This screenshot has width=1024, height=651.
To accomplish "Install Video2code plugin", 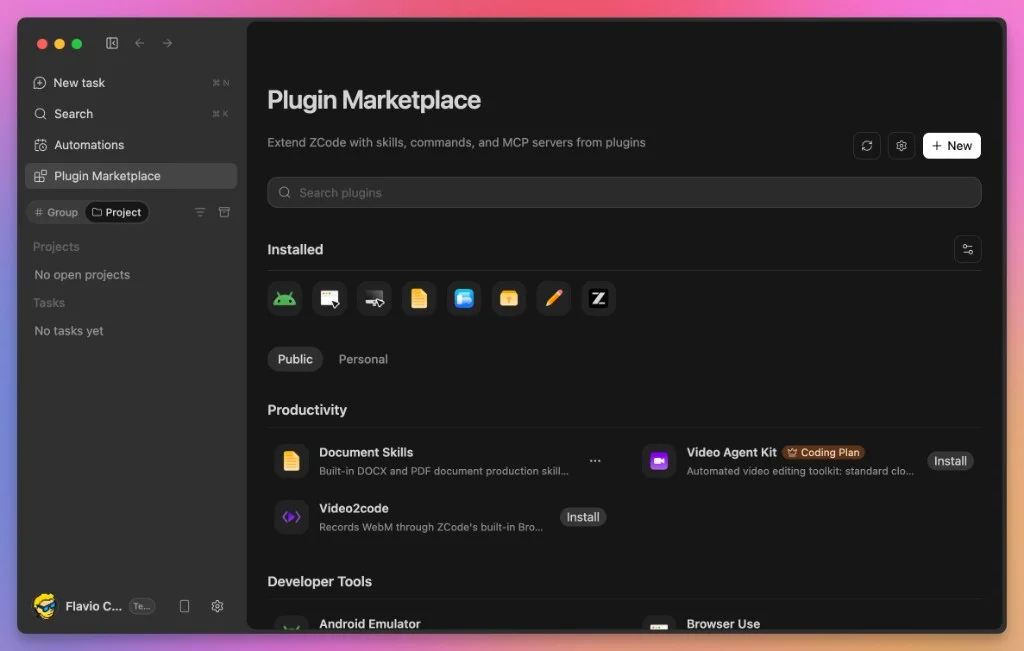I will (x=583, y=517).
